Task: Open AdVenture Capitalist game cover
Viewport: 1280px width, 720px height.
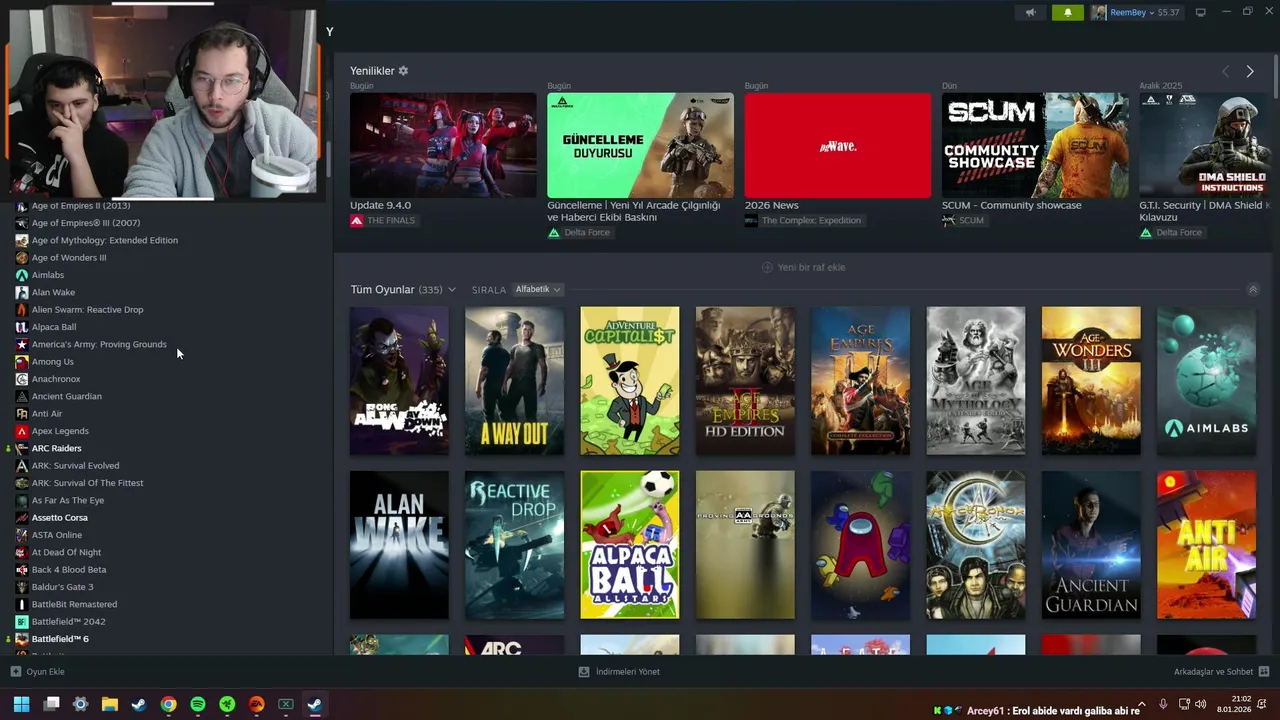Action: (630, 381)
